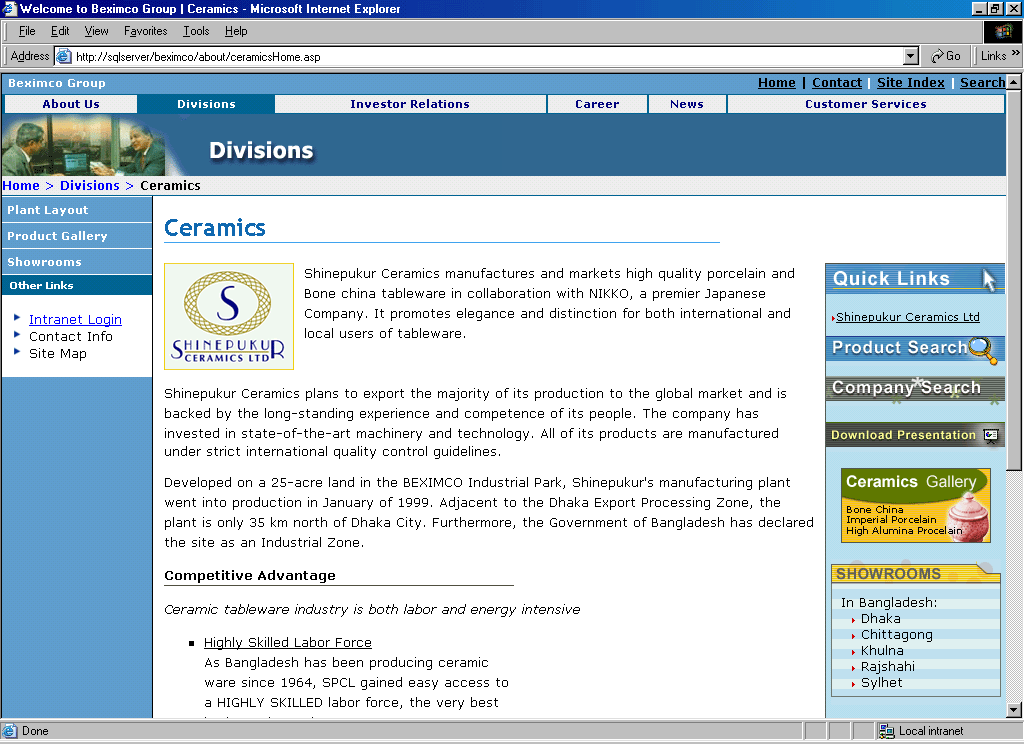Go to Product Gallery in the sidebar
Screen dimensions: 1024x744
pyautogui.click(x=57, y=236)
